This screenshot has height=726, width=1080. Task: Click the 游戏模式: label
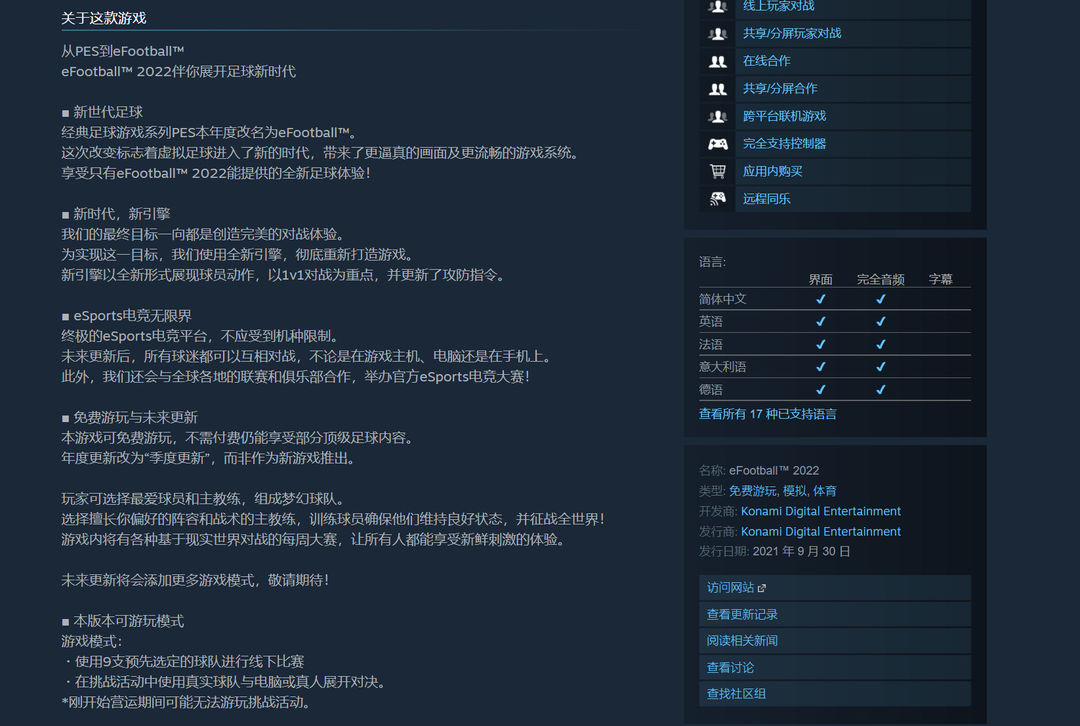92,641
